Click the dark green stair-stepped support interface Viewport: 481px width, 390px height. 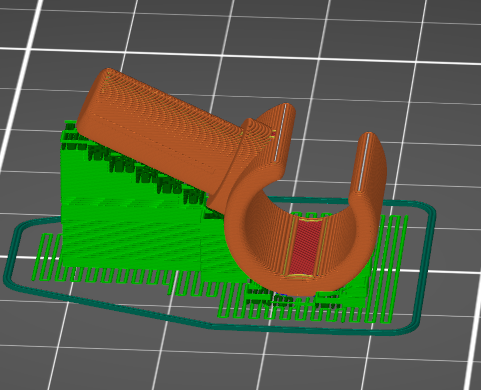click(133, 163)
